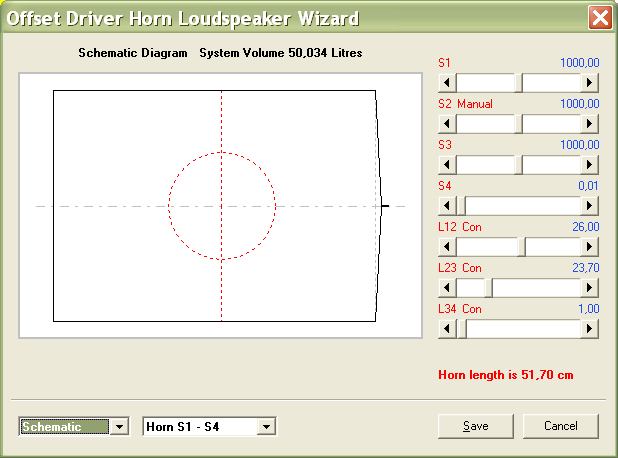Click the Horn length is 51,70 cm text
The image size is (618, 458).
point(506,374)
